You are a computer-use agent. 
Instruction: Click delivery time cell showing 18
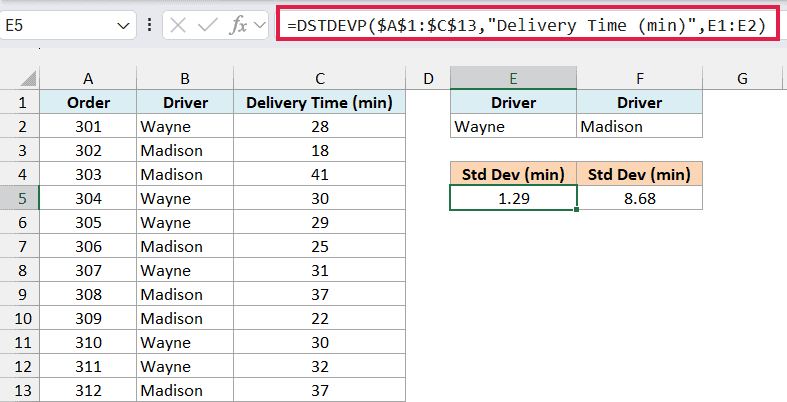click(x=320, y=150)
